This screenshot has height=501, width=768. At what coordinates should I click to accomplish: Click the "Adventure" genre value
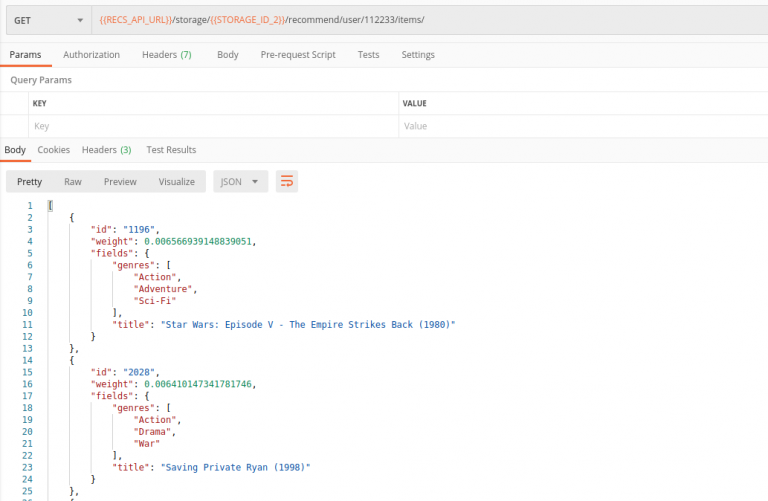[x=163, y=289]
